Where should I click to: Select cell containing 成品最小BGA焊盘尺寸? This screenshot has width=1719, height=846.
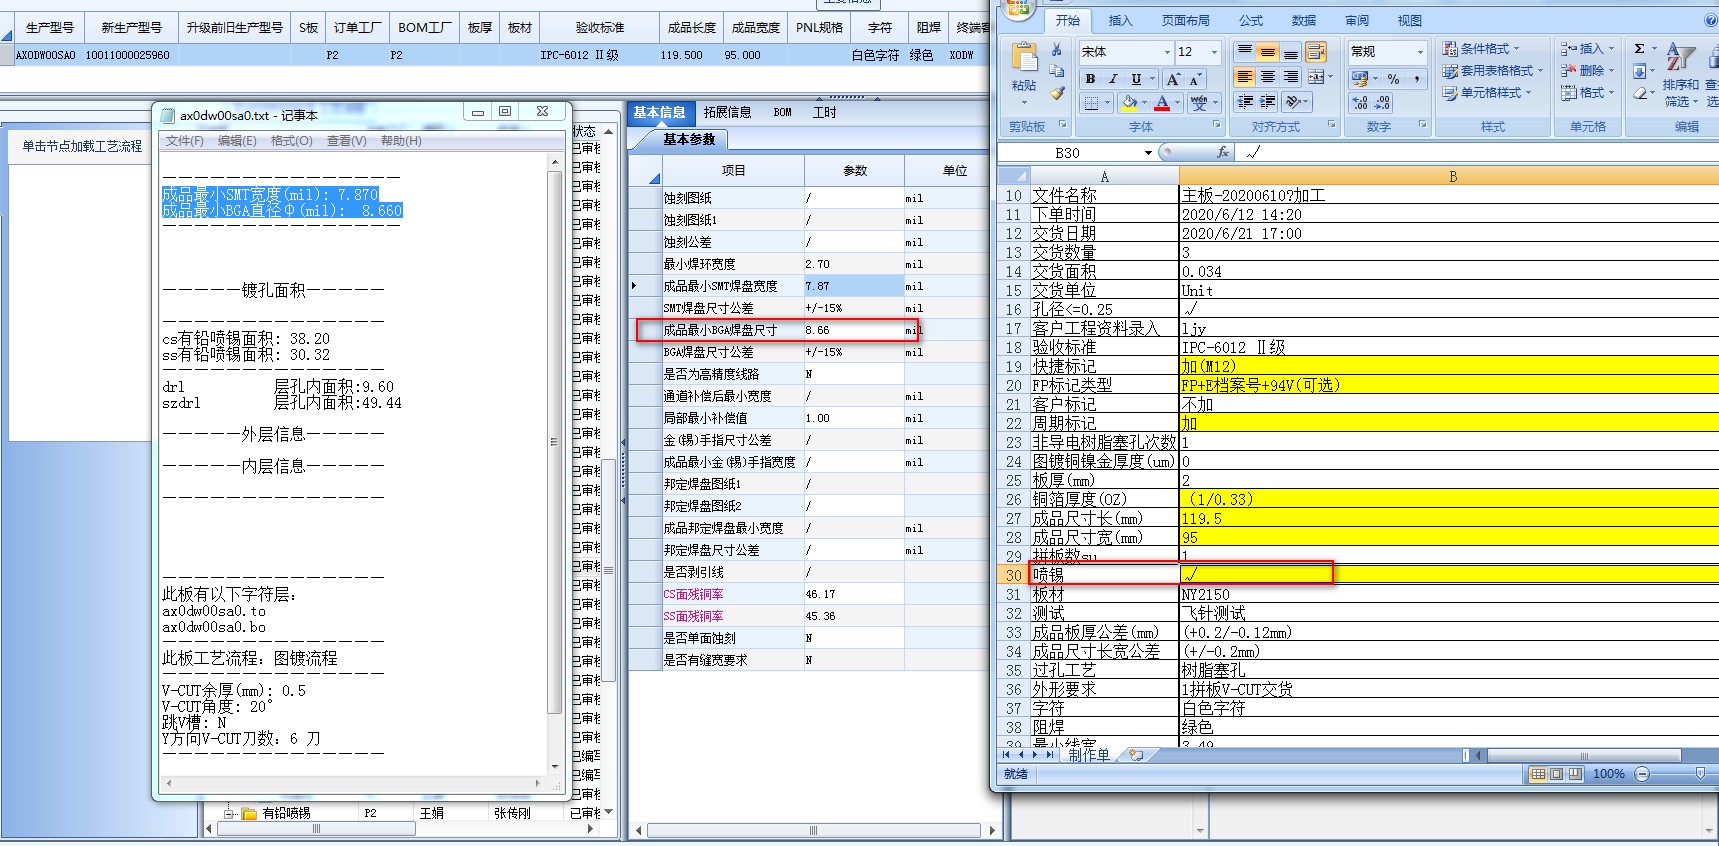pos(732,330)
